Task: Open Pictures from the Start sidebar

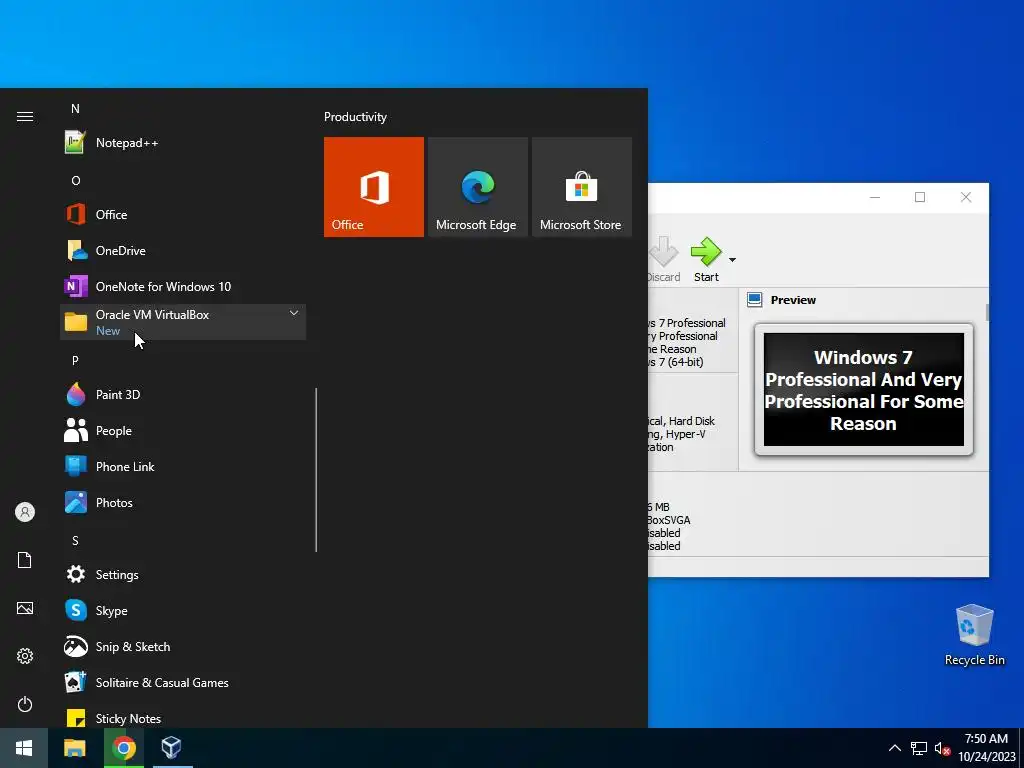Action: pos(25,608)
